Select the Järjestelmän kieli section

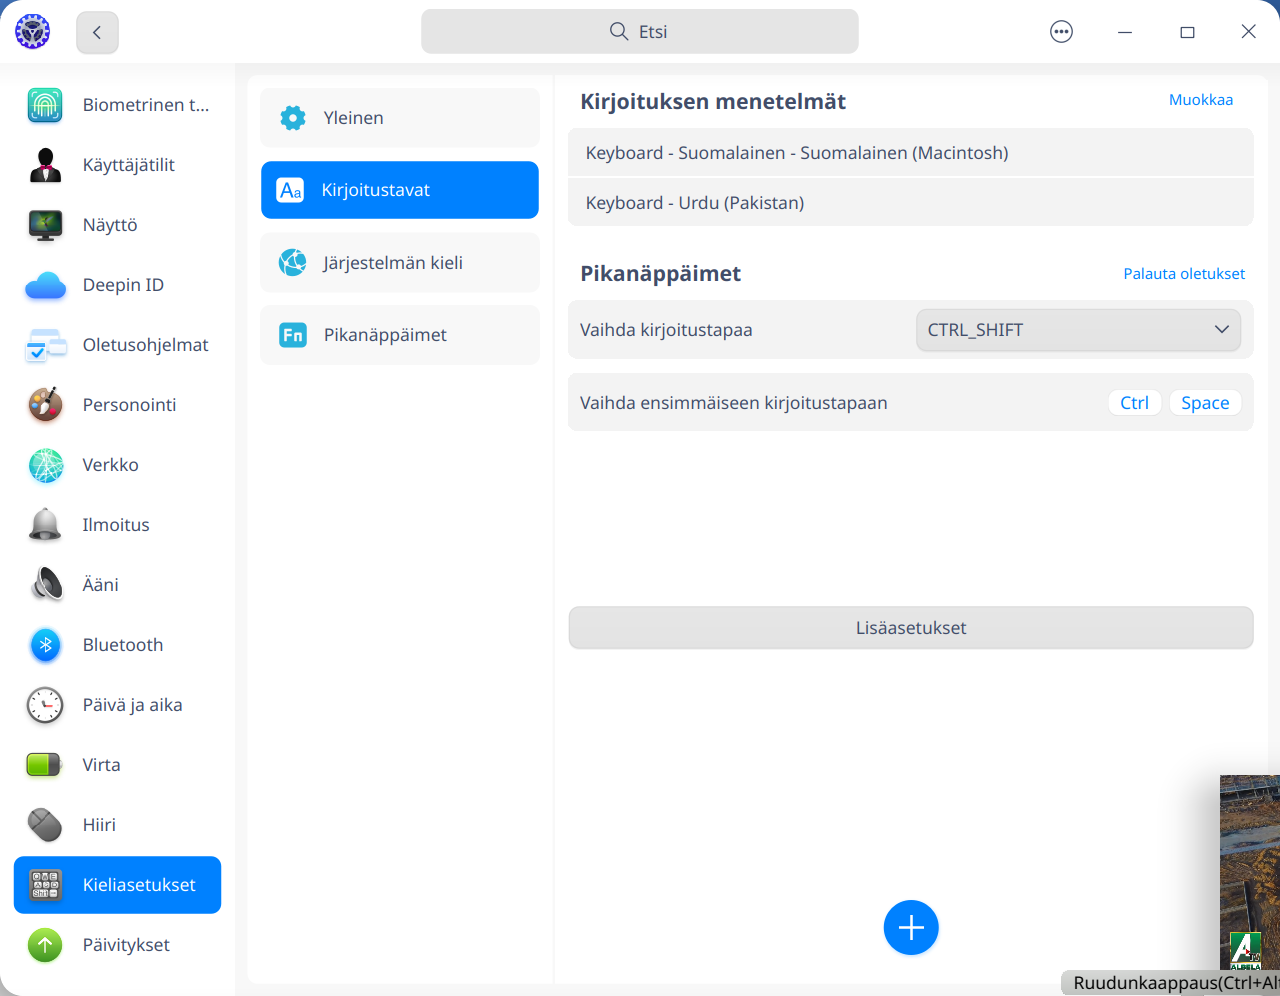point(400,263)
